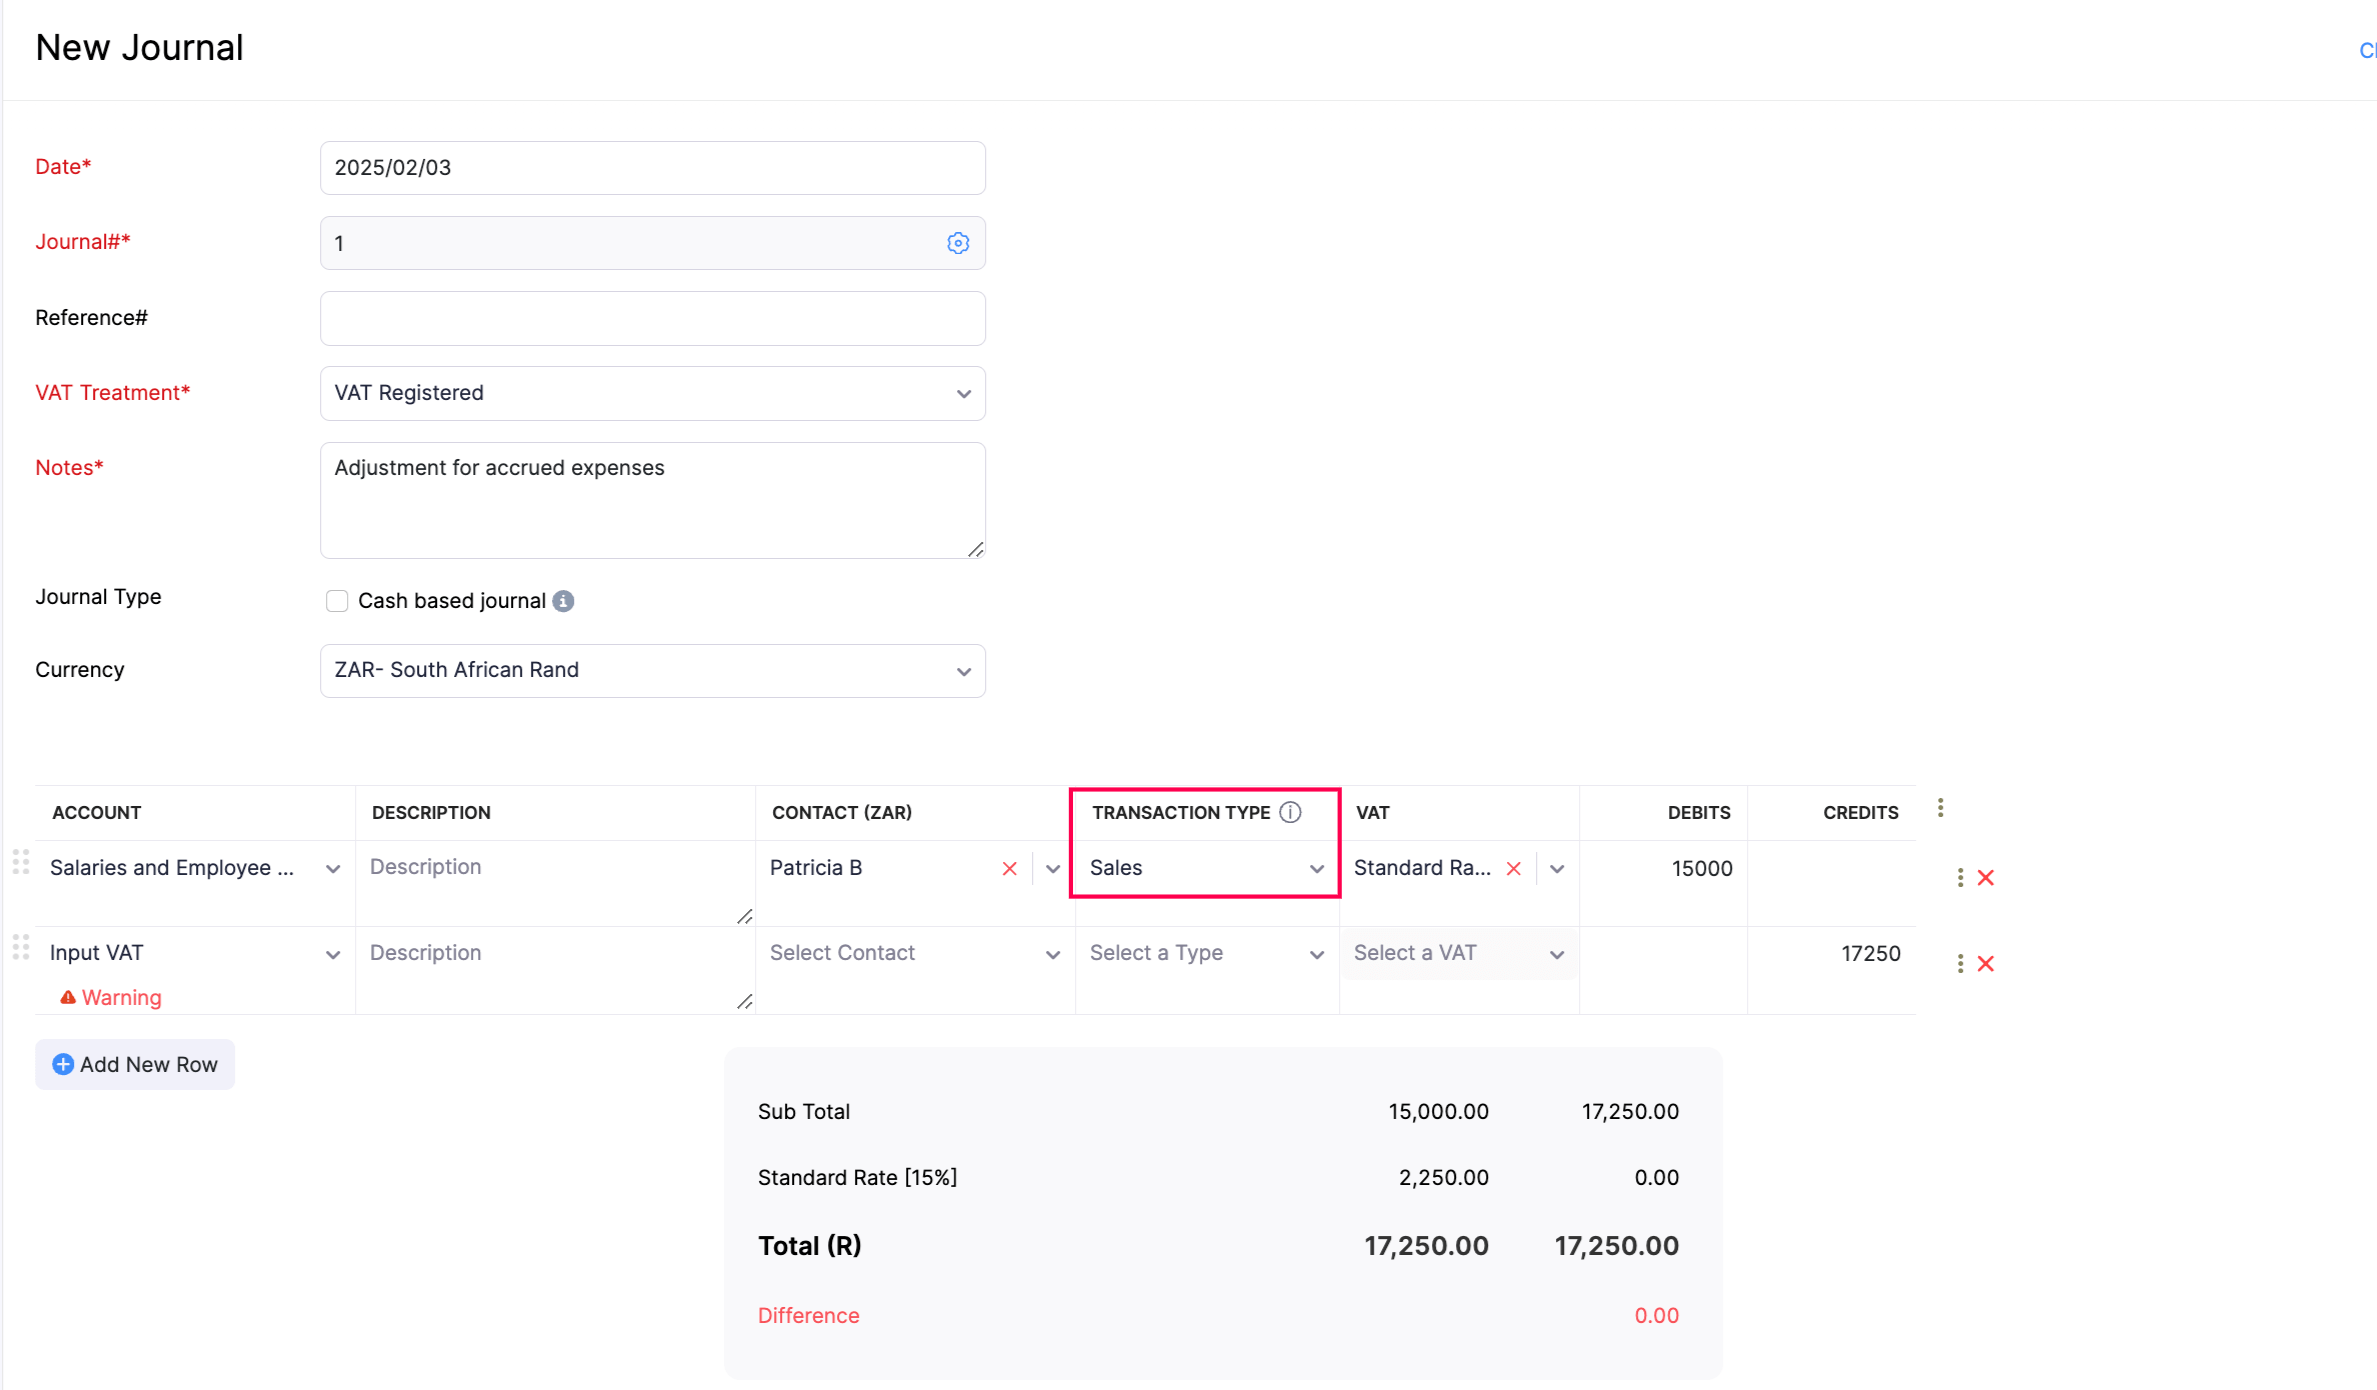Screen dimensions: 2377x1390
Task: Click the info icon beside Transaction Type header
Action: (x=1291, y=812)
